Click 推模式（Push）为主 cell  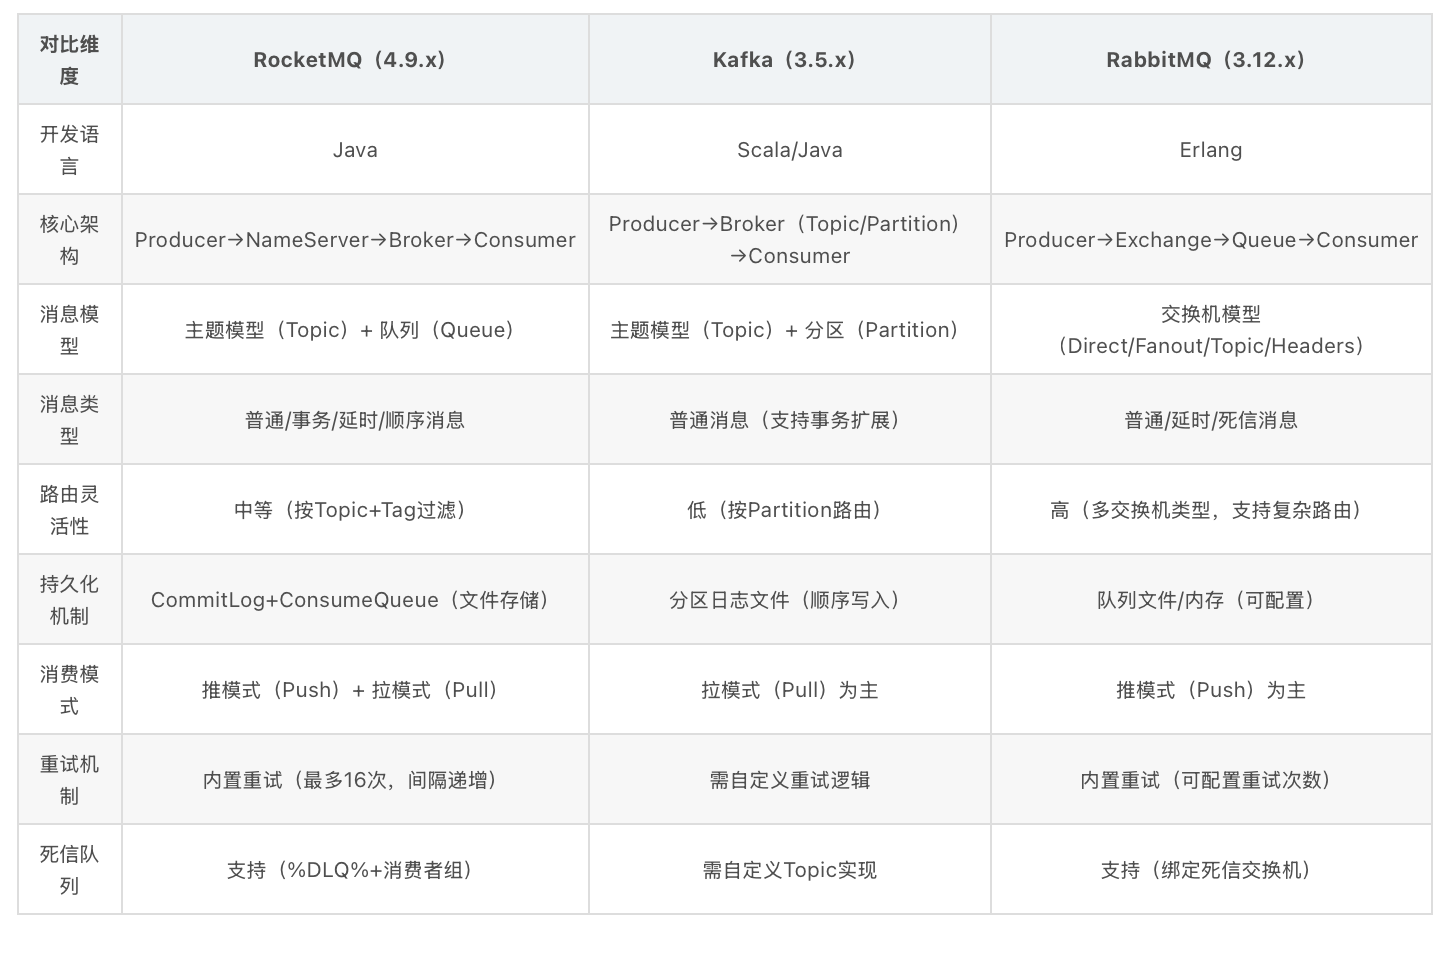click(1211, 689)
